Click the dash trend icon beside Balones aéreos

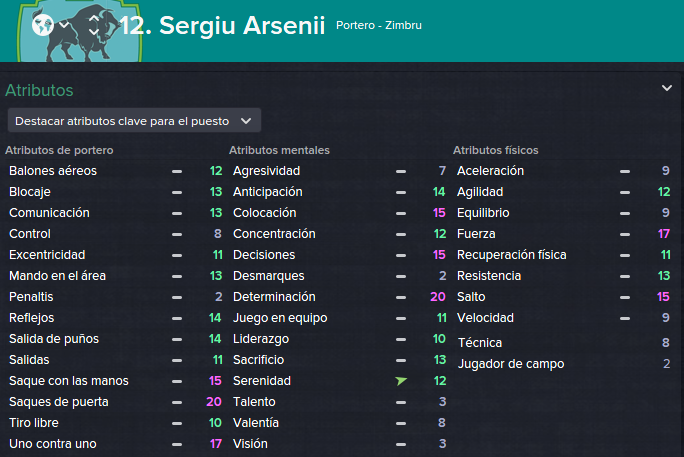pos(177,171)
